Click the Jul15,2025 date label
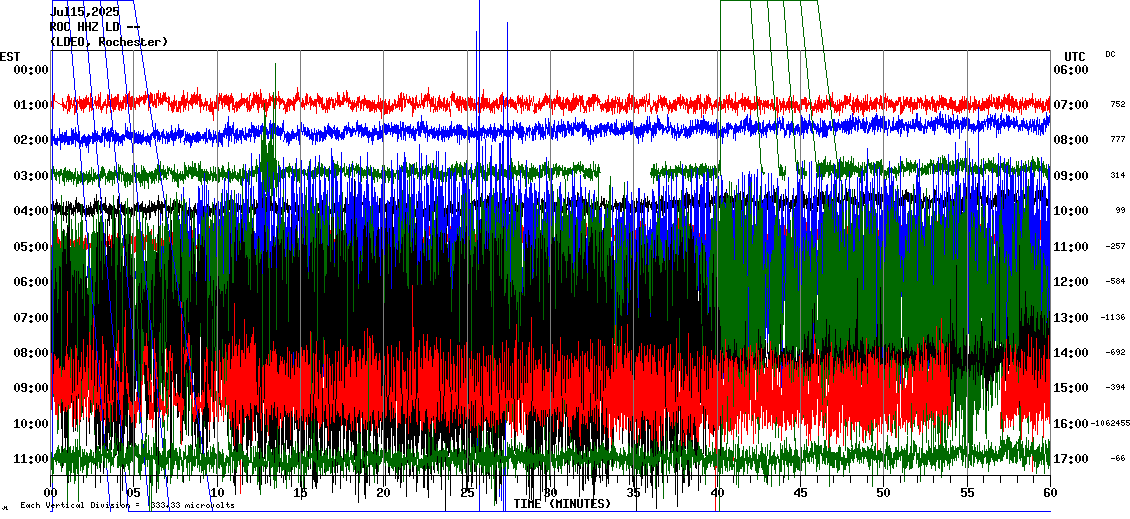Screen dimensions: 1130x519 [x=84, y=12]
